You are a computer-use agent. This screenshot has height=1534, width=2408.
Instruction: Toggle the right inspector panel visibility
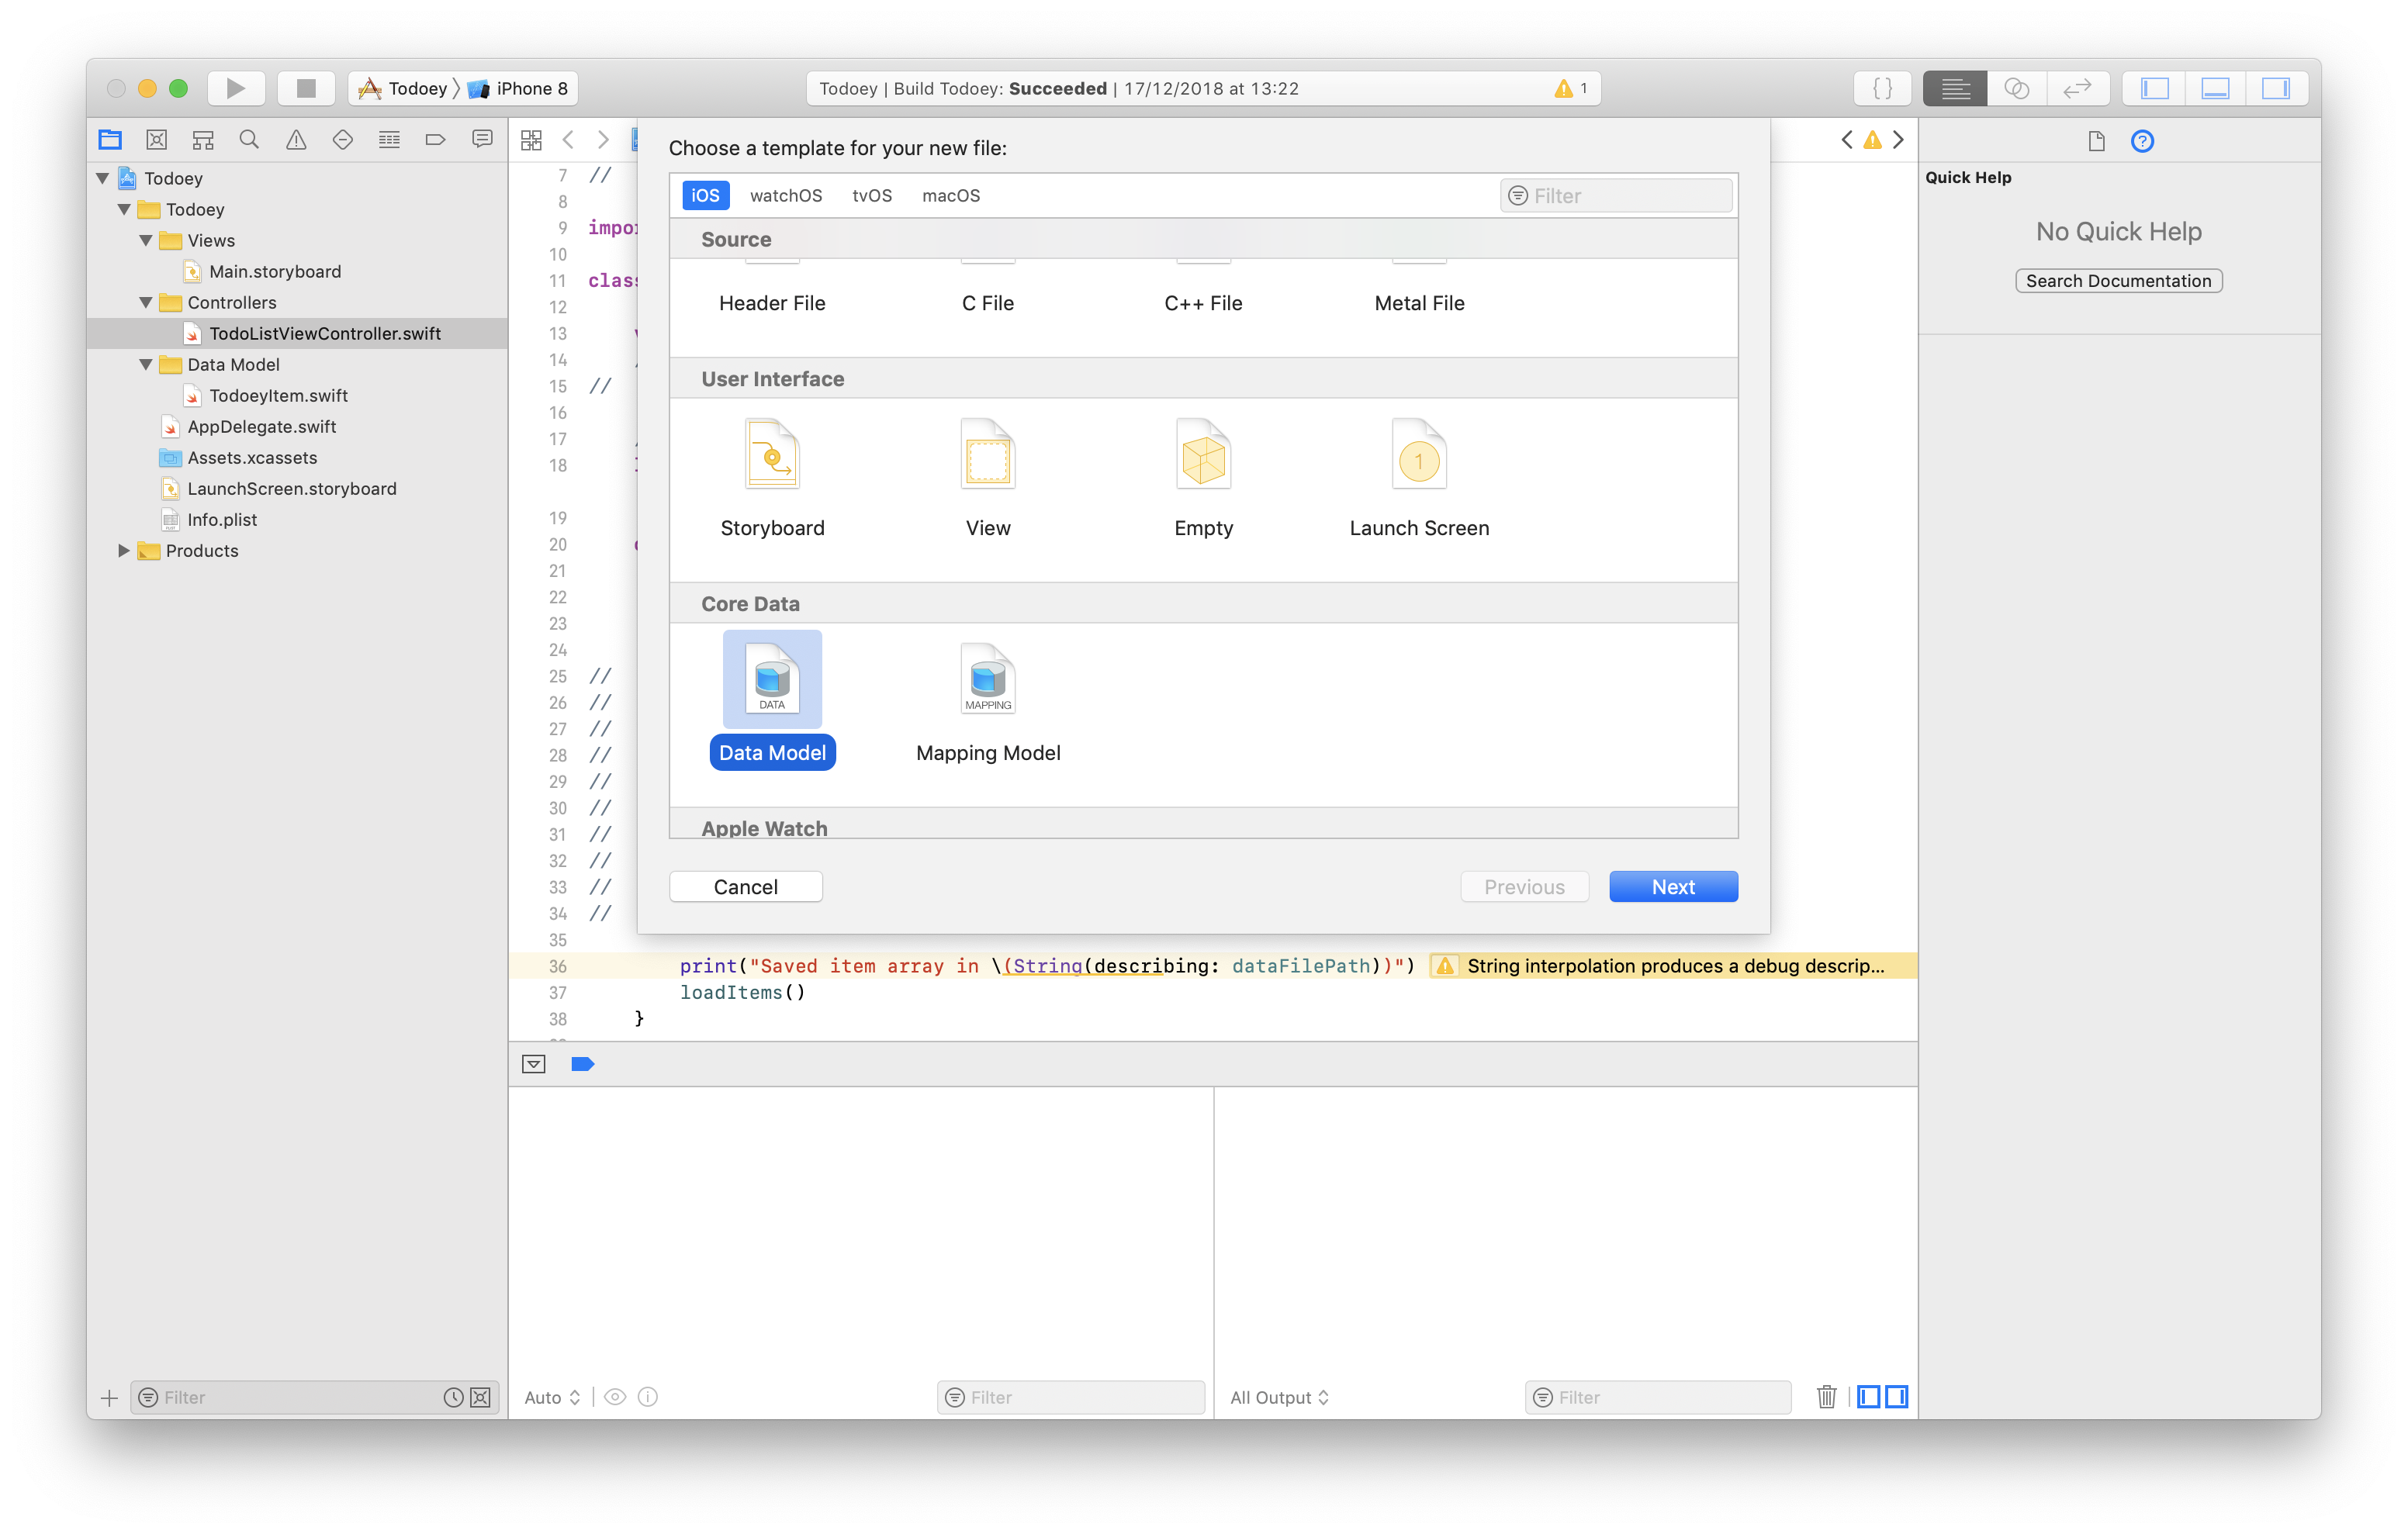tap(2275, 88)
